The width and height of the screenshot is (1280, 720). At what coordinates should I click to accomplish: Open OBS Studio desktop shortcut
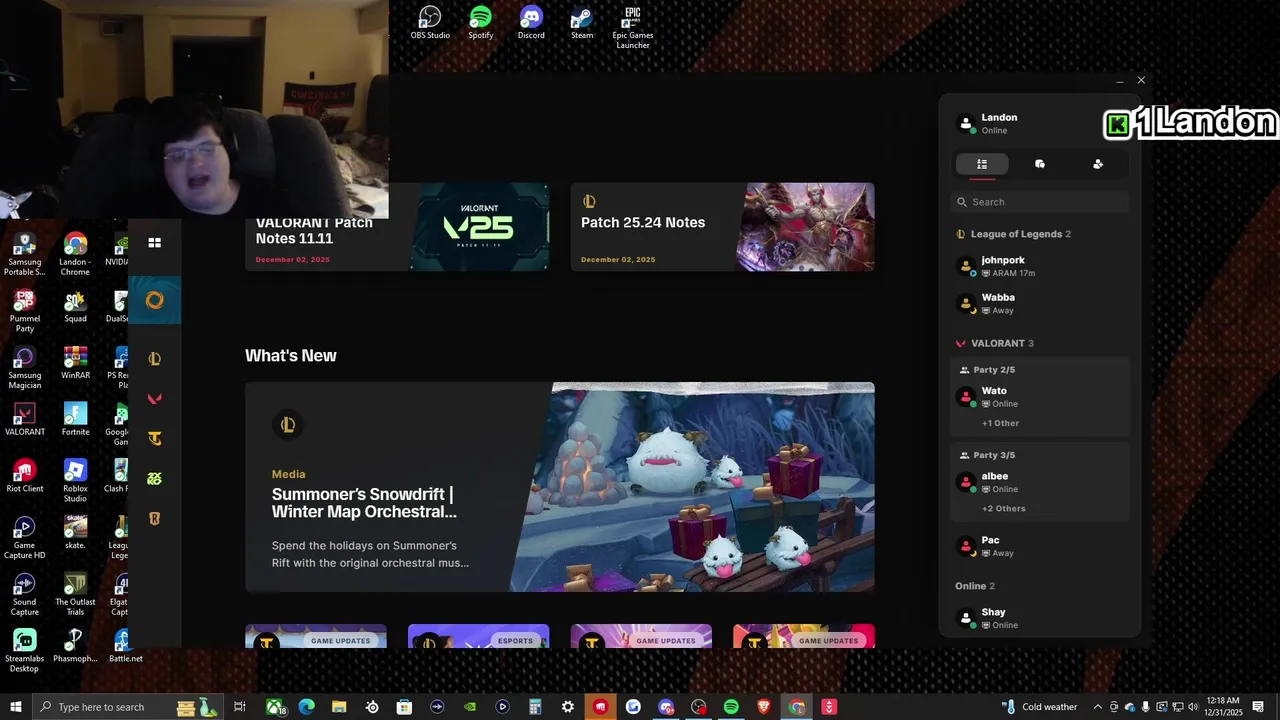[x=430, y=22]
